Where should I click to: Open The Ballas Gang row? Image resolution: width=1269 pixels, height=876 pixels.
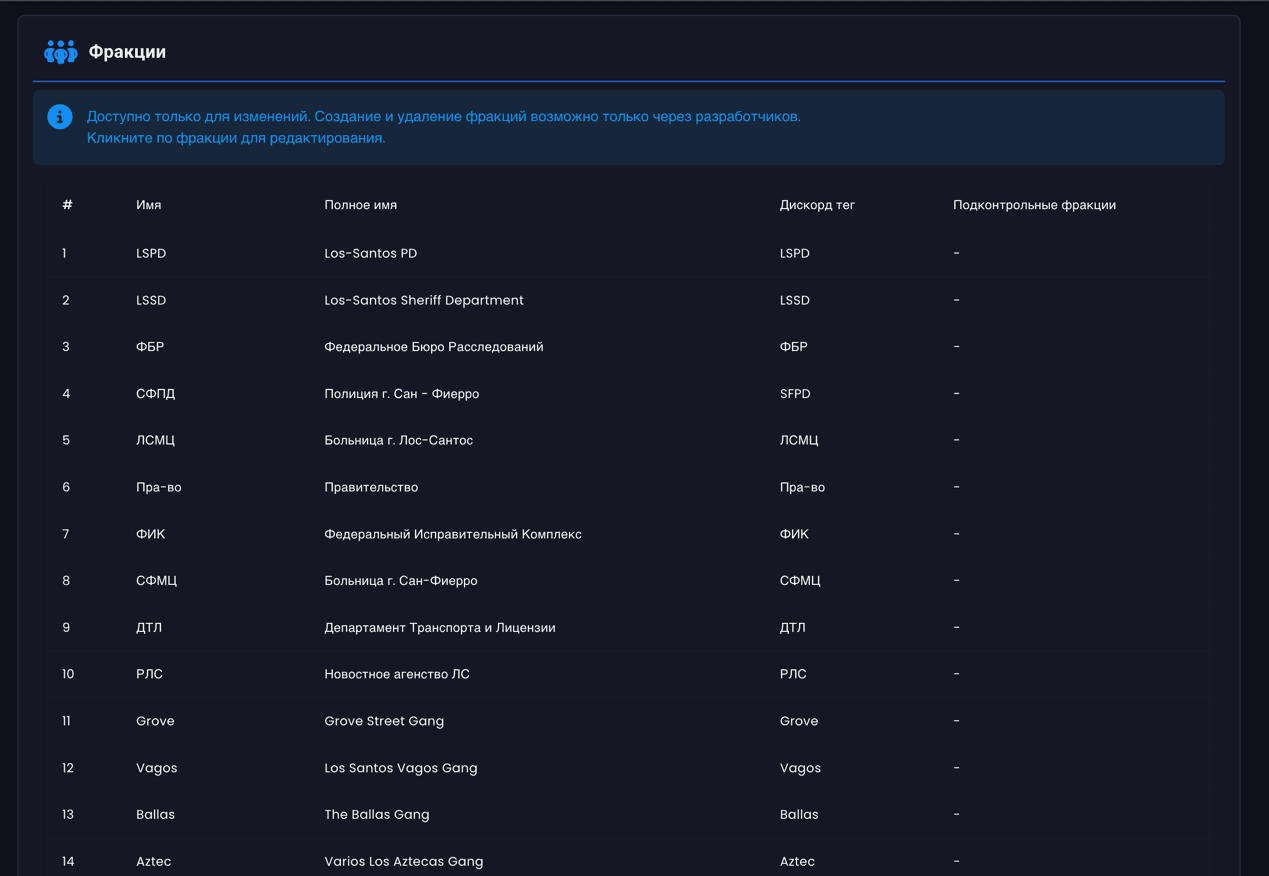pos(376,815)
